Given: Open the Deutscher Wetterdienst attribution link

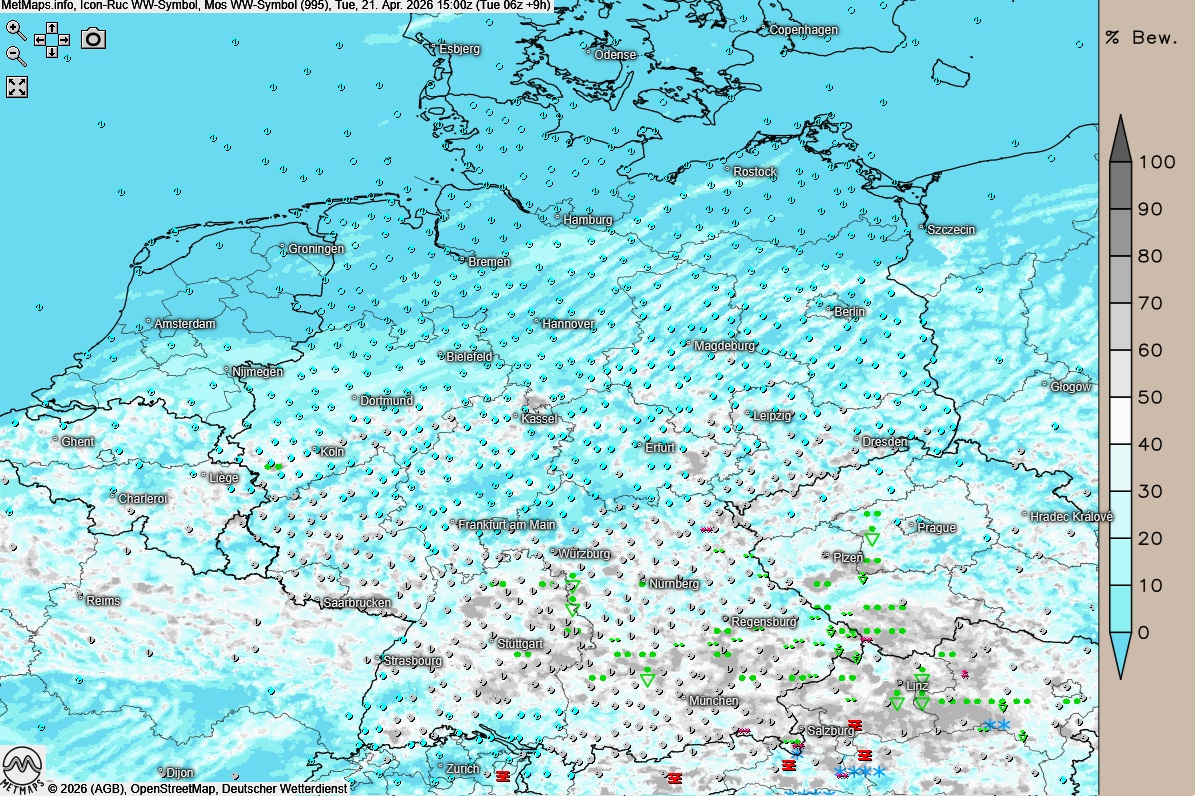Looking at the screenshot, I should (x=284, y=789).
